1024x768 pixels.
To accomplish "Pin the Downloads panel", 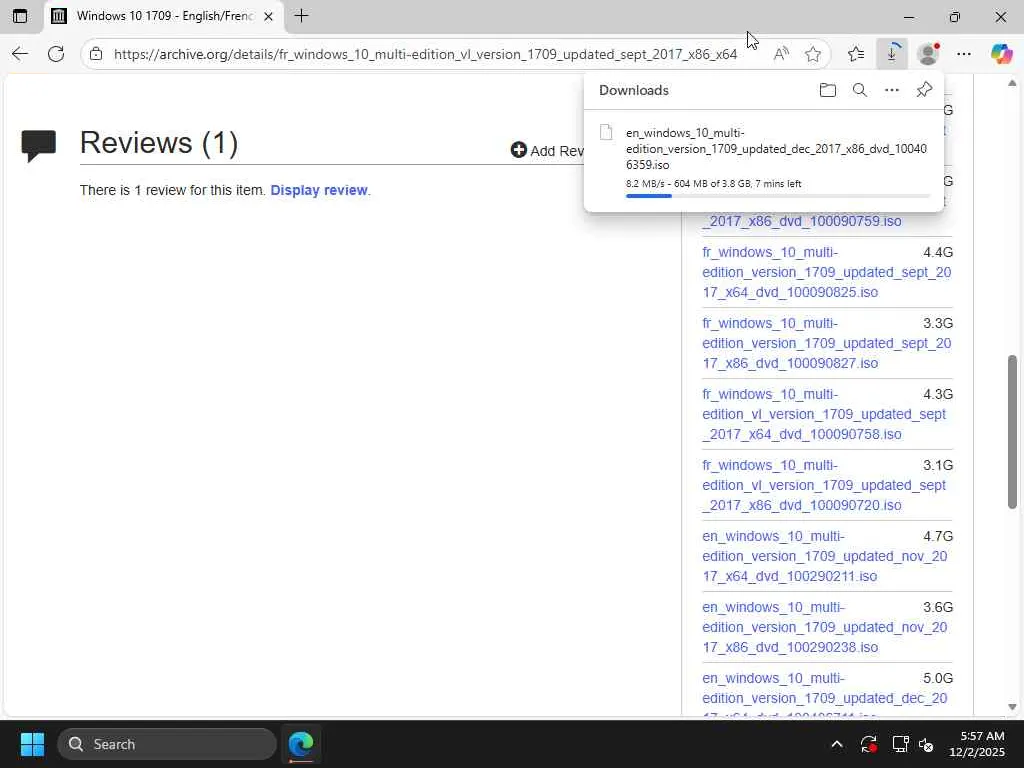I will click(924, 90).
